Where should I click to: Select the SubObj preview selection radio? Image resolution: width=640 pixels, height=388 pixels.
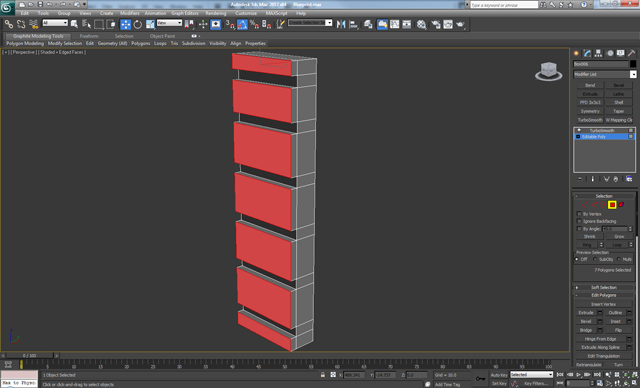pyautogui.click(x=595, y=259)
